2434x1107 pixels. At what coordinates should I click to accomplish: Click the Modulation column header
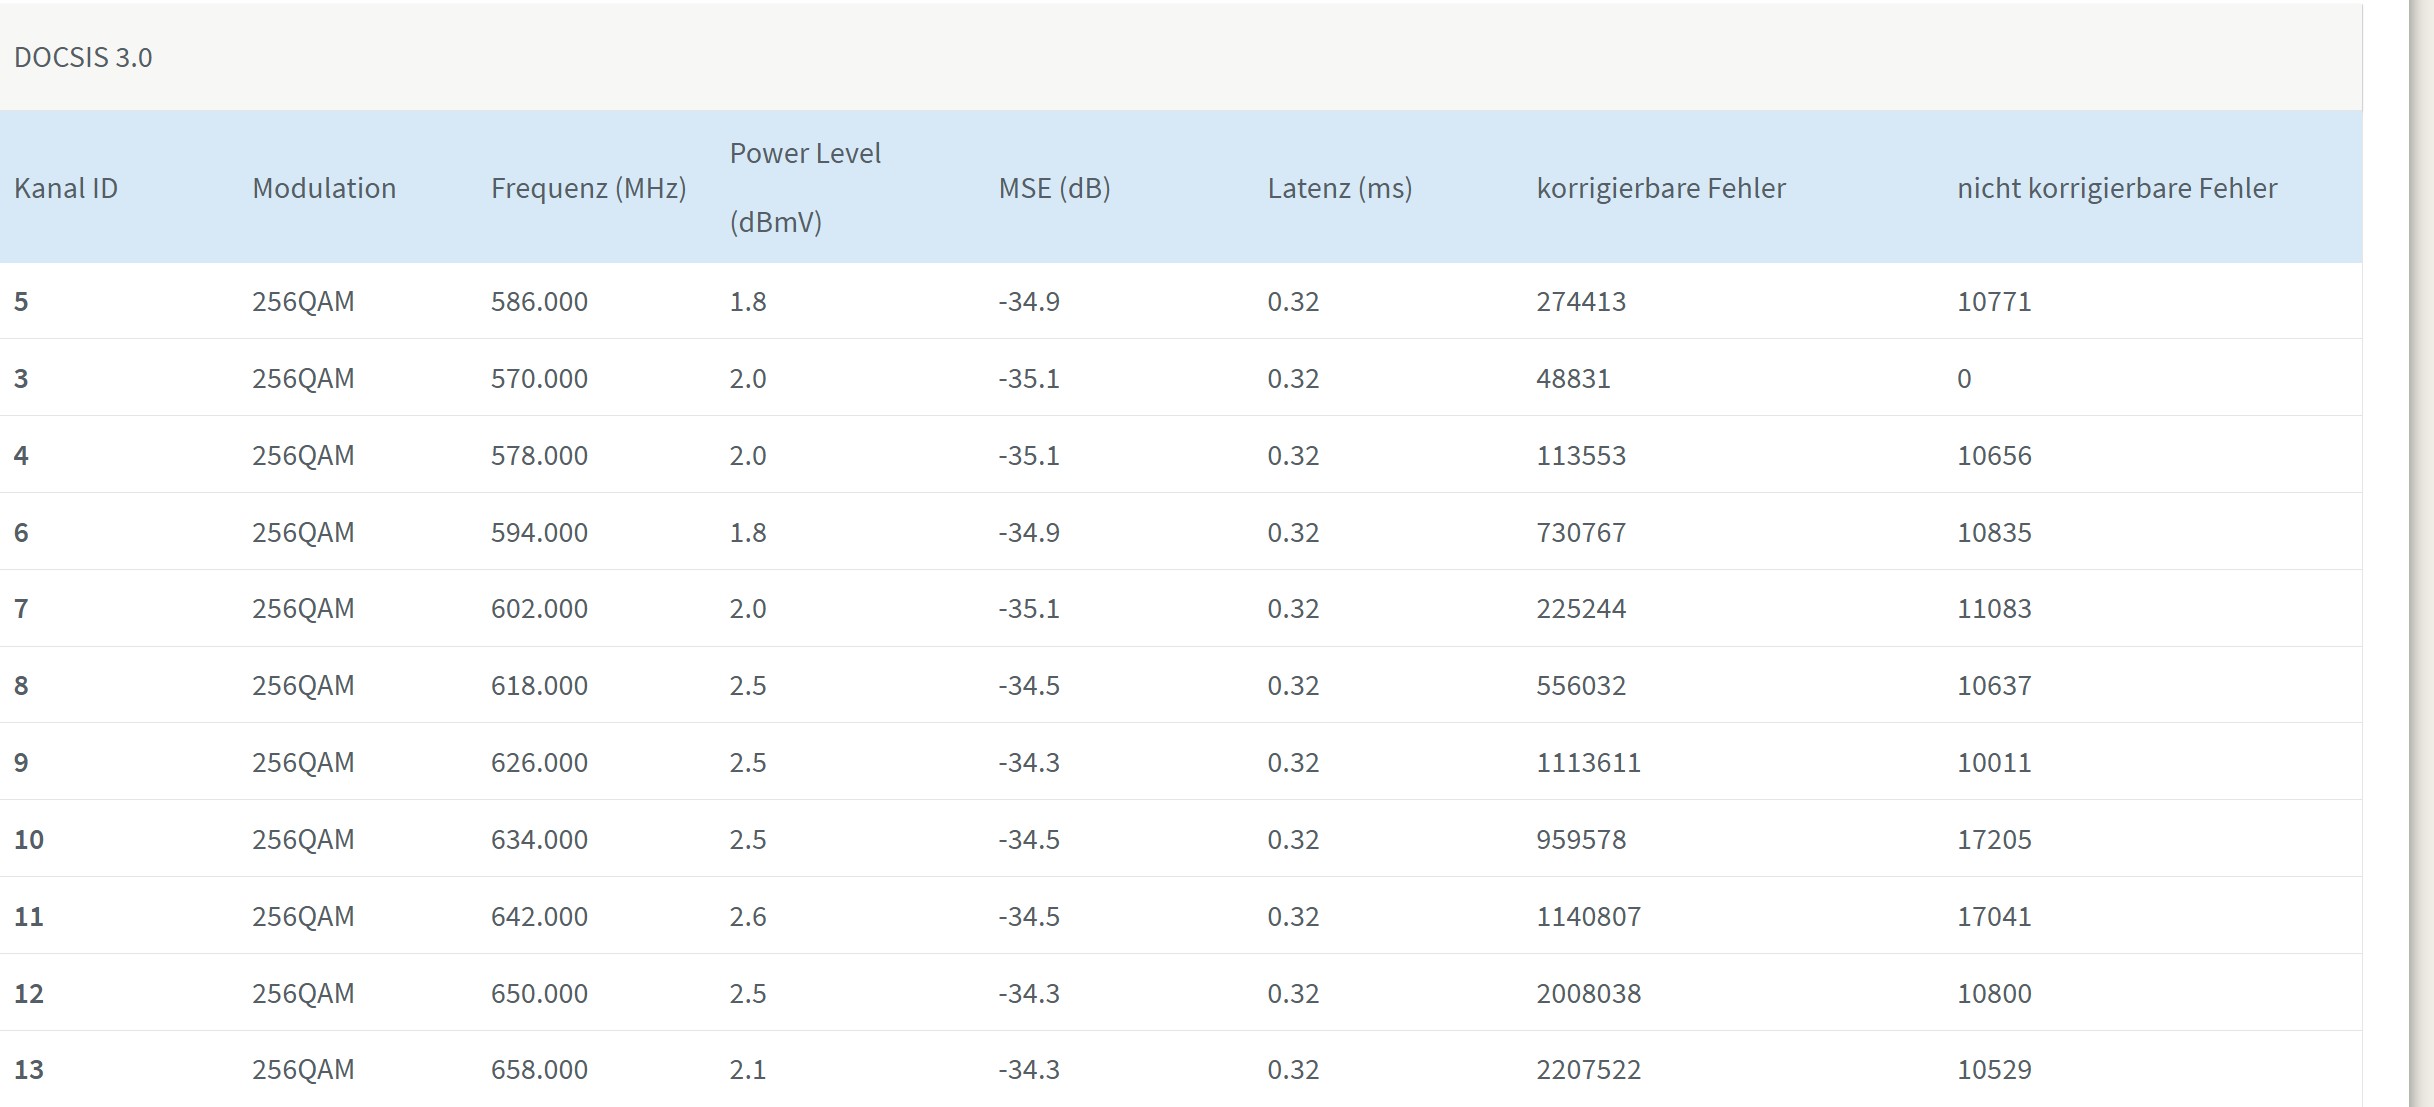[x=324, y=188]
